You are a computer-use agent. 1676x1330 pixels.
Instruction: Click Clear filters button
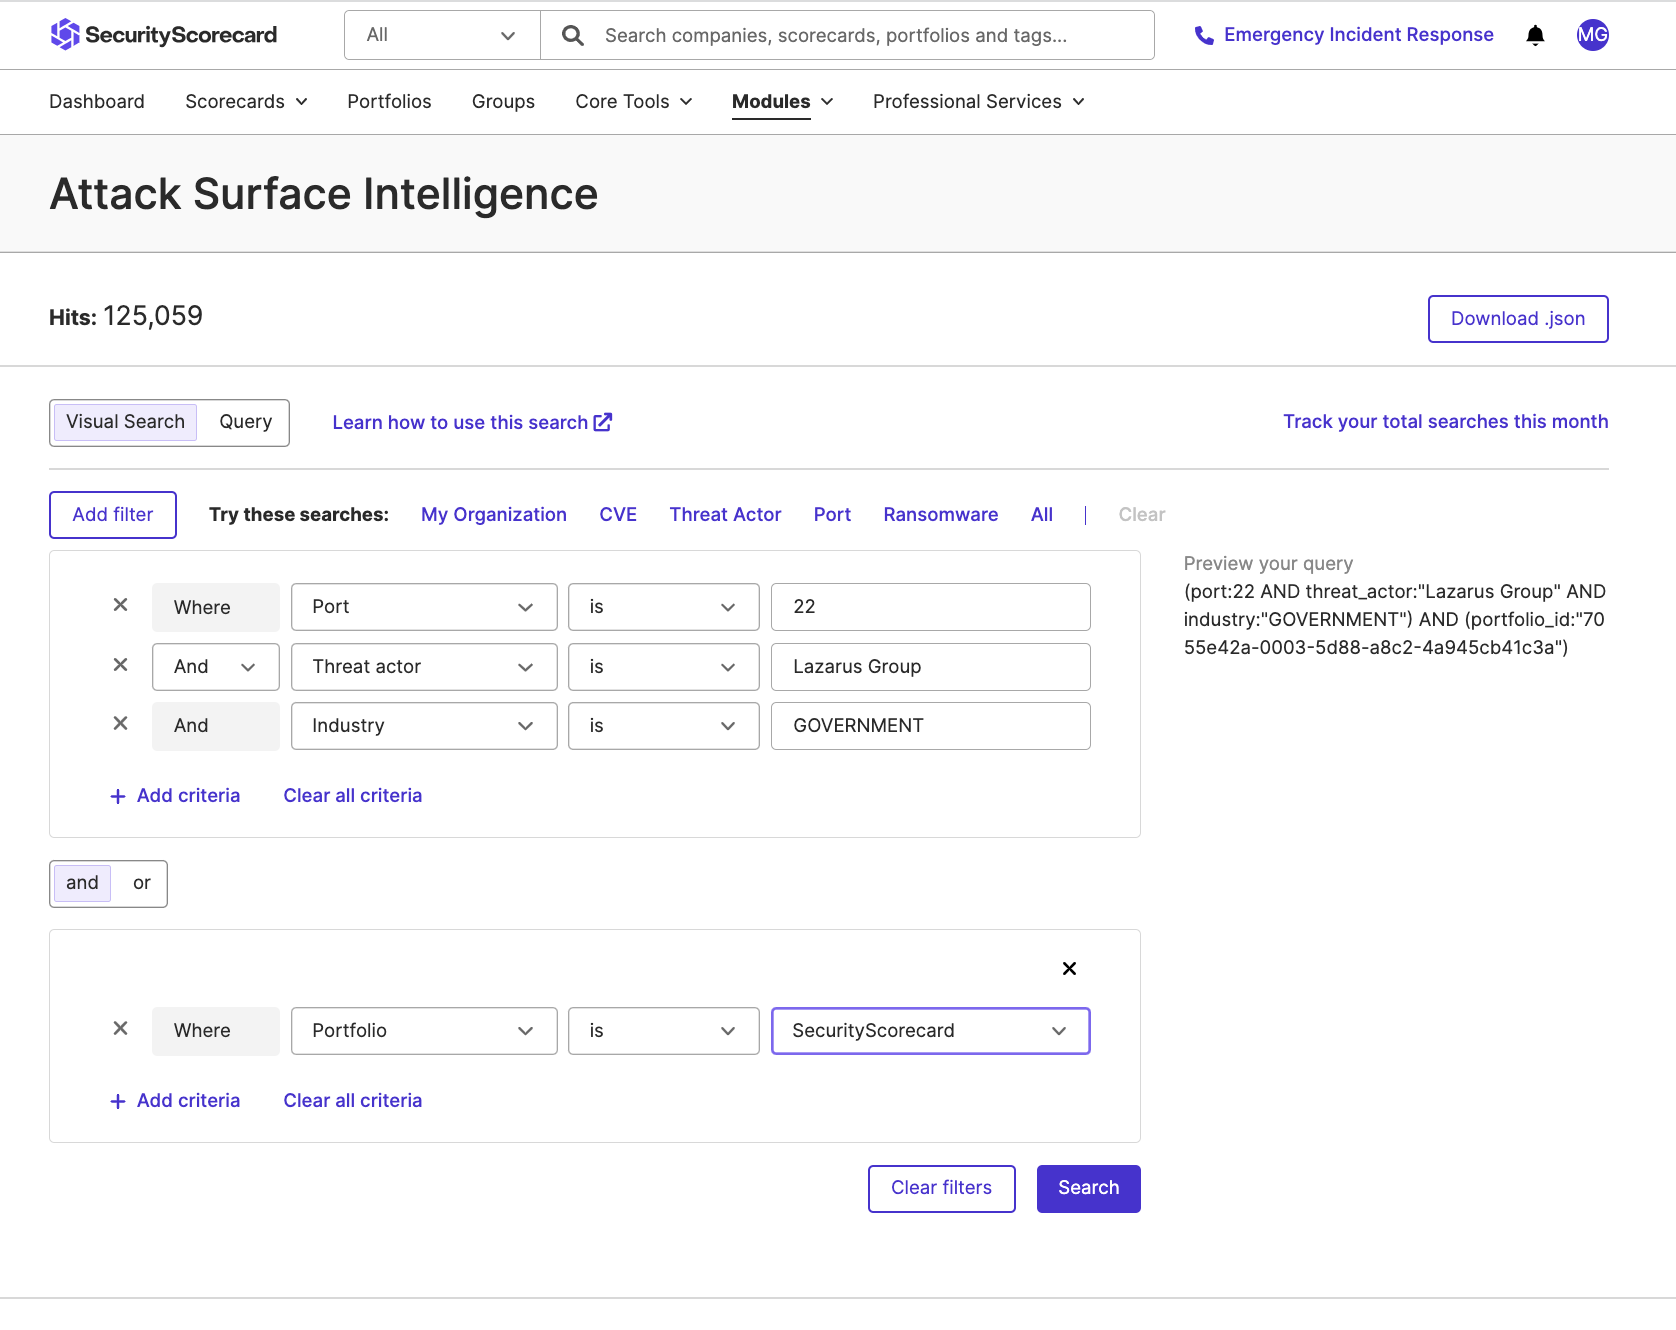click(941, 1188)
